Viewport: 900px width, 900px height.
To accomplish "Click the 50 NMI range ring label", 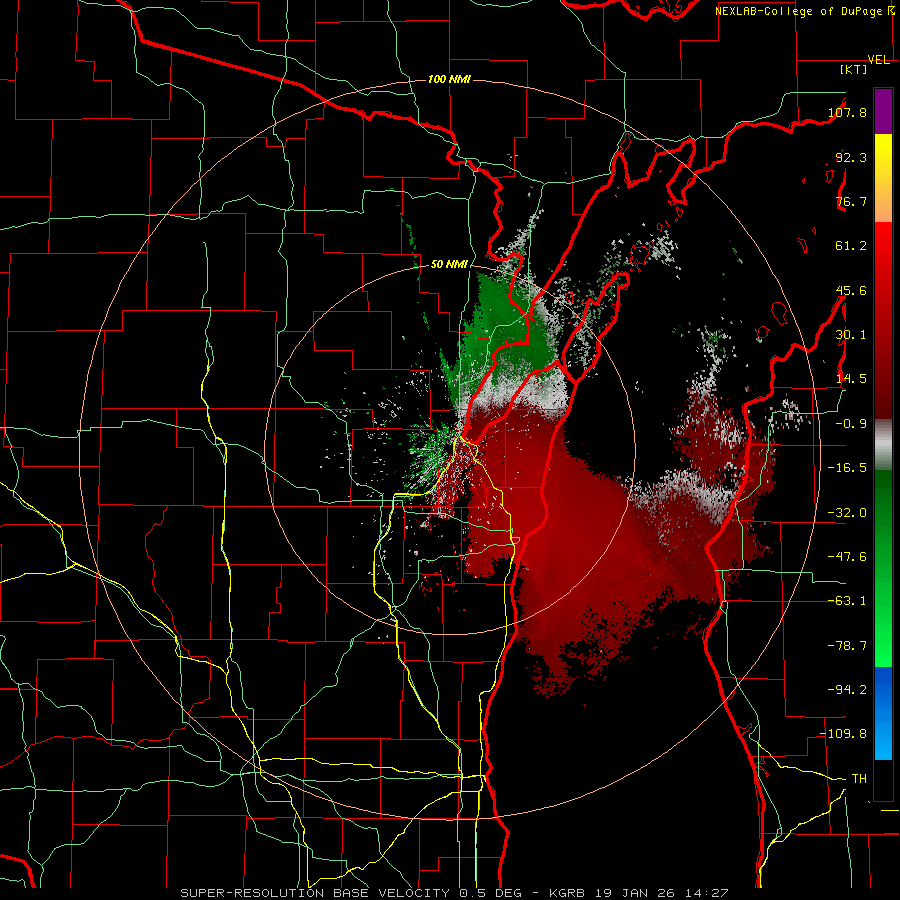I will [x=449, y=265].
